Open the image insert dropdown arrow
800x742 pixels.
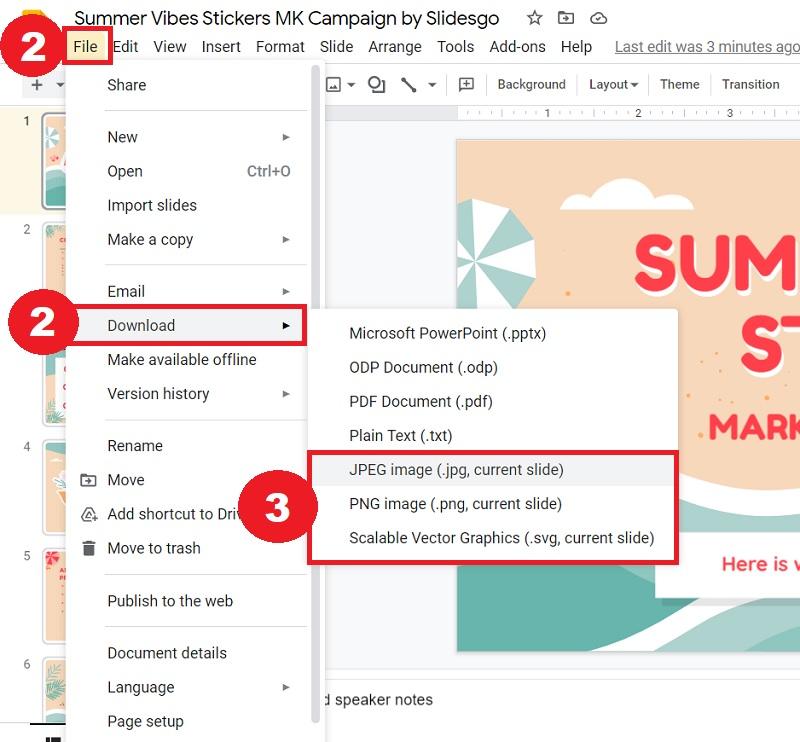pos(351,85)
